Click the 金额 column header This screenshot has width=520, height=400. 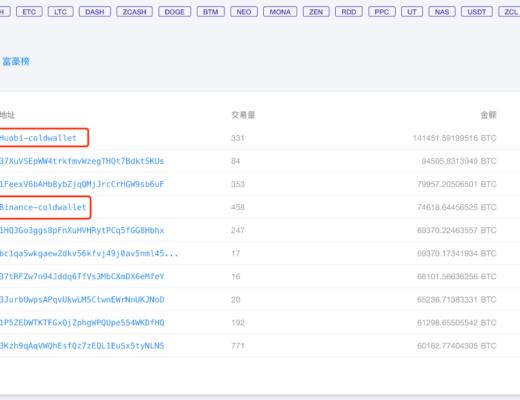[488, 115]
